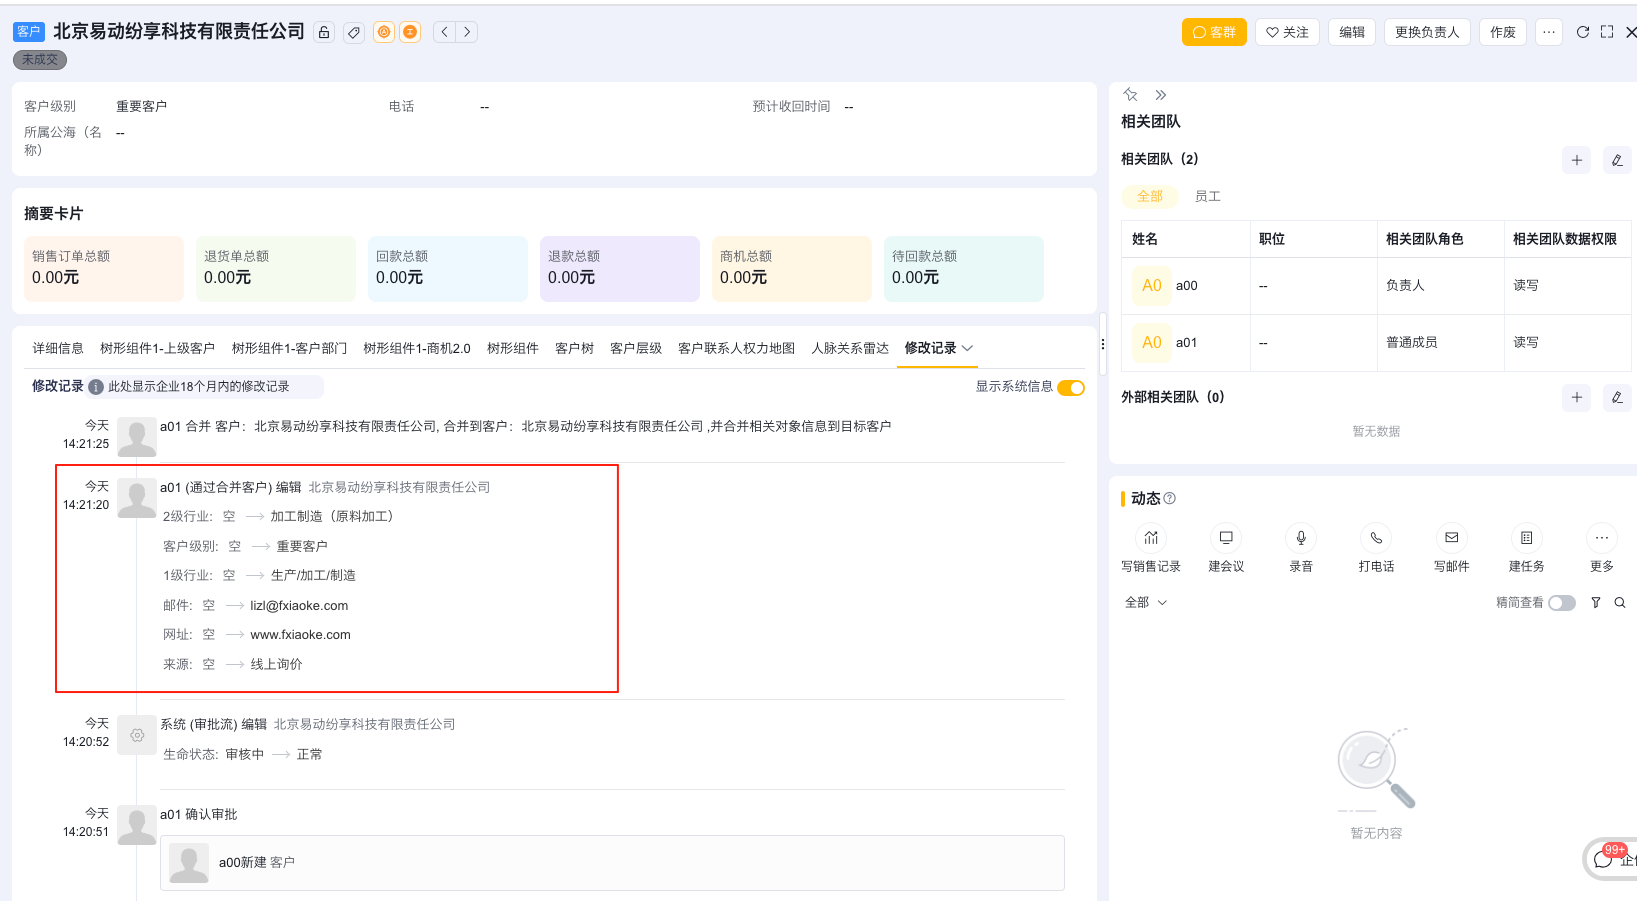Click 更多 ellipsis in the 动态 action row

(1601, 538)
